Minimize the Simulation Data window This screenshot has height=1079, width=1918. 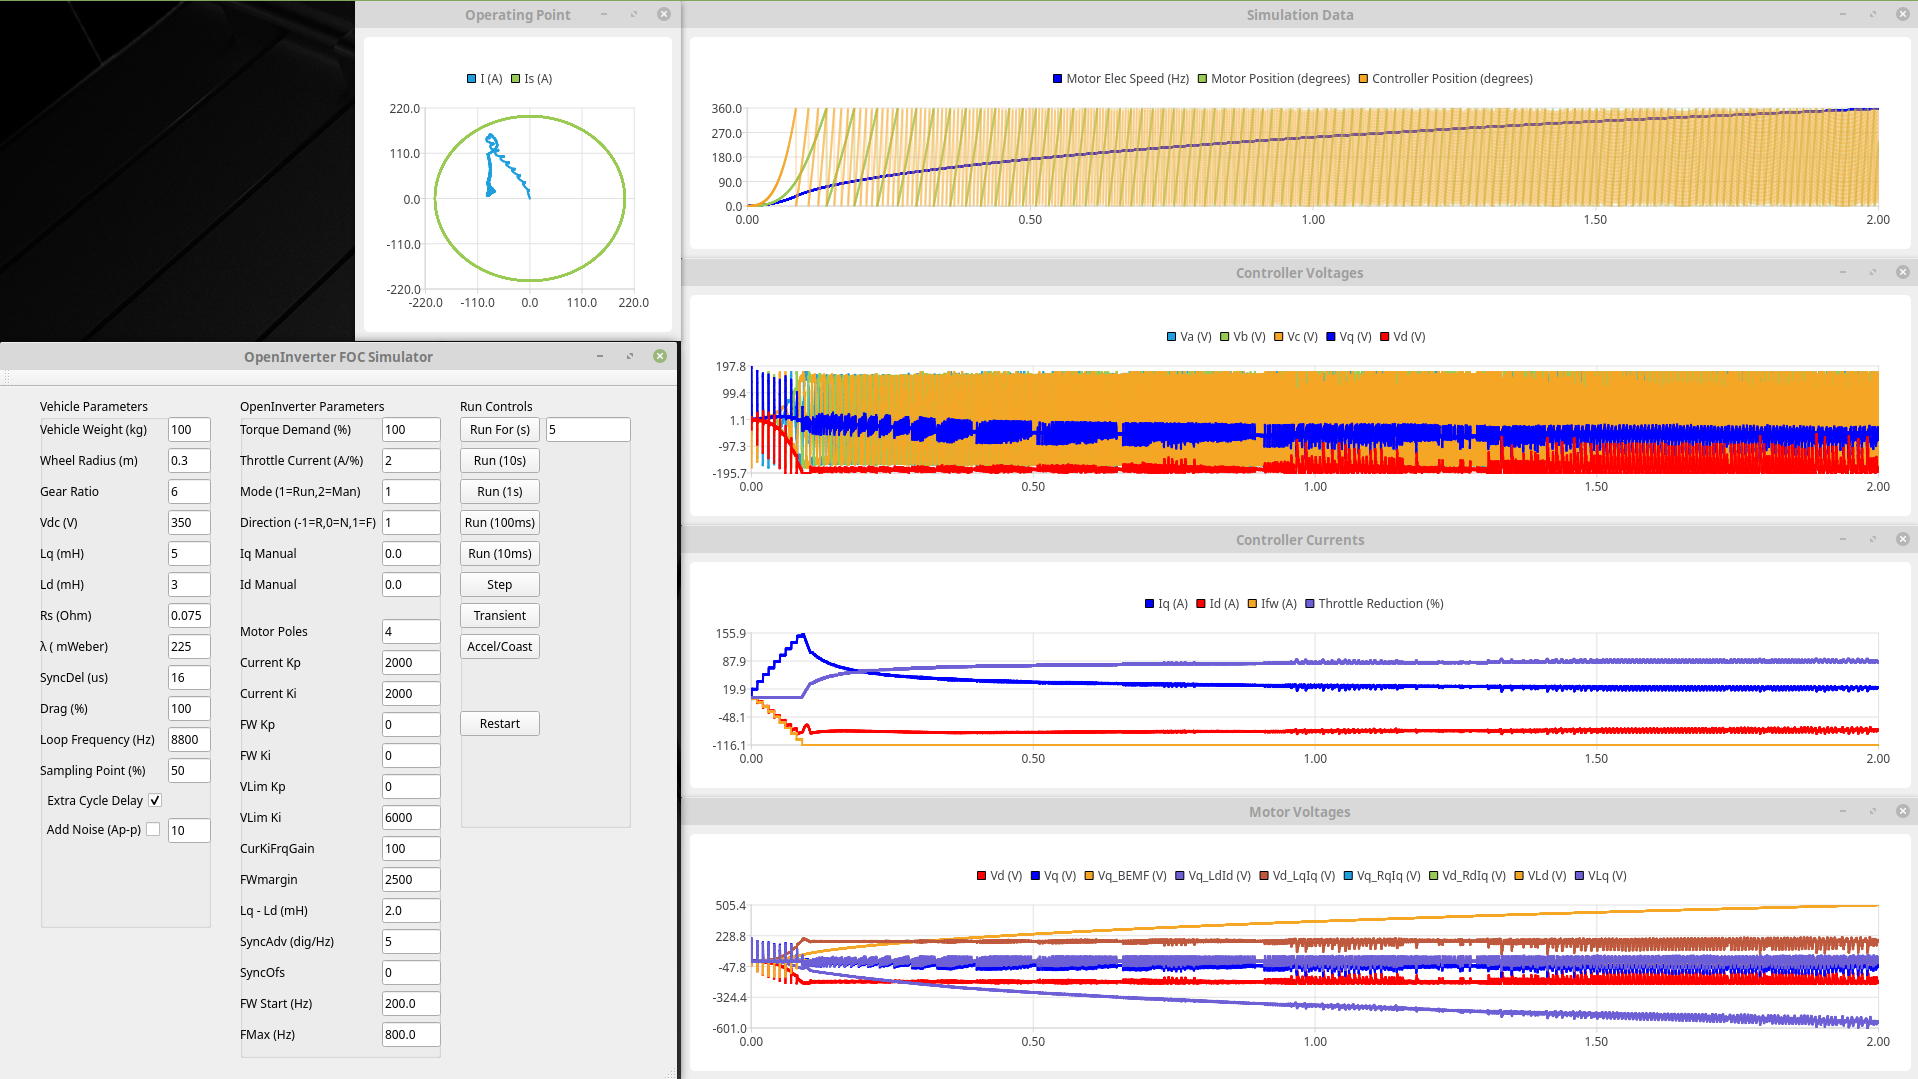click(x=1842, y=14)
